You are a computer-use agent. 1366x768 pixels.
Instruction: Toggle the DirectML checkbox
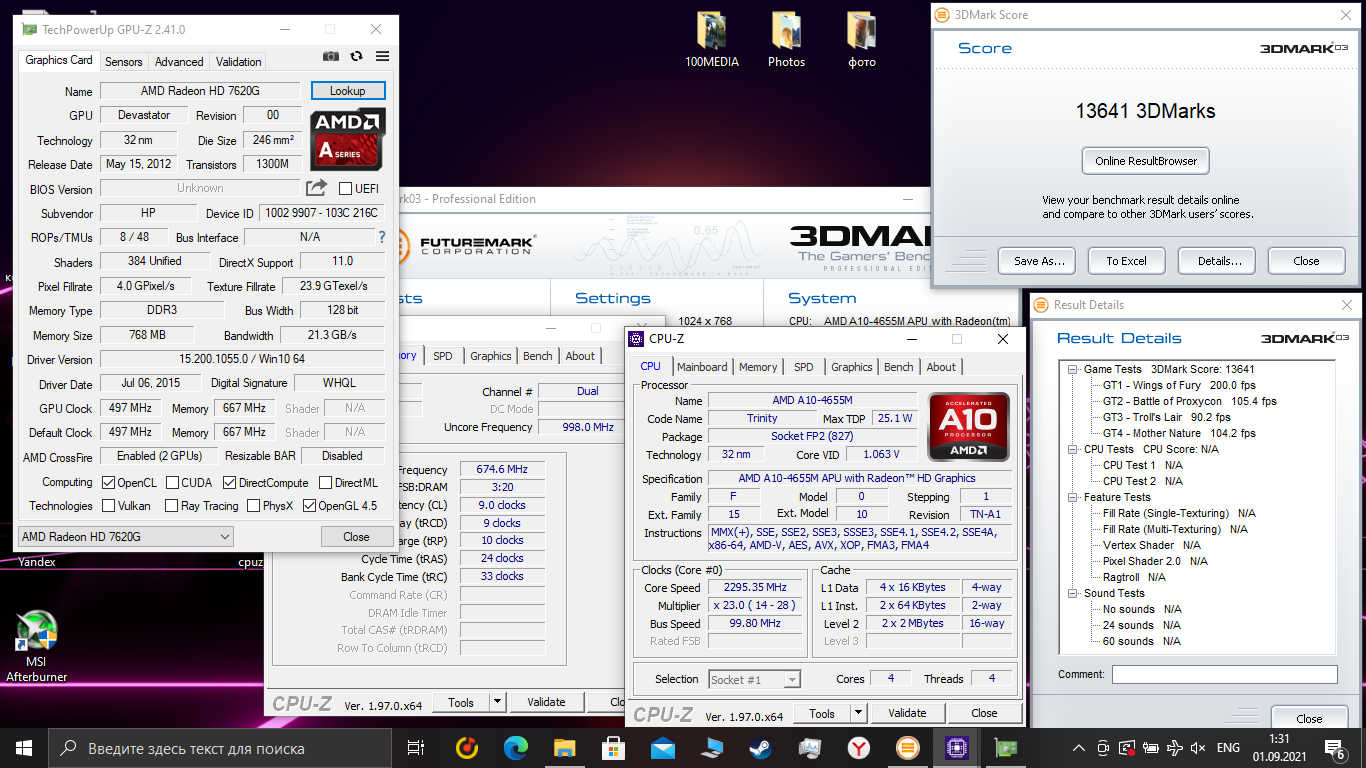tap(325, 482)
